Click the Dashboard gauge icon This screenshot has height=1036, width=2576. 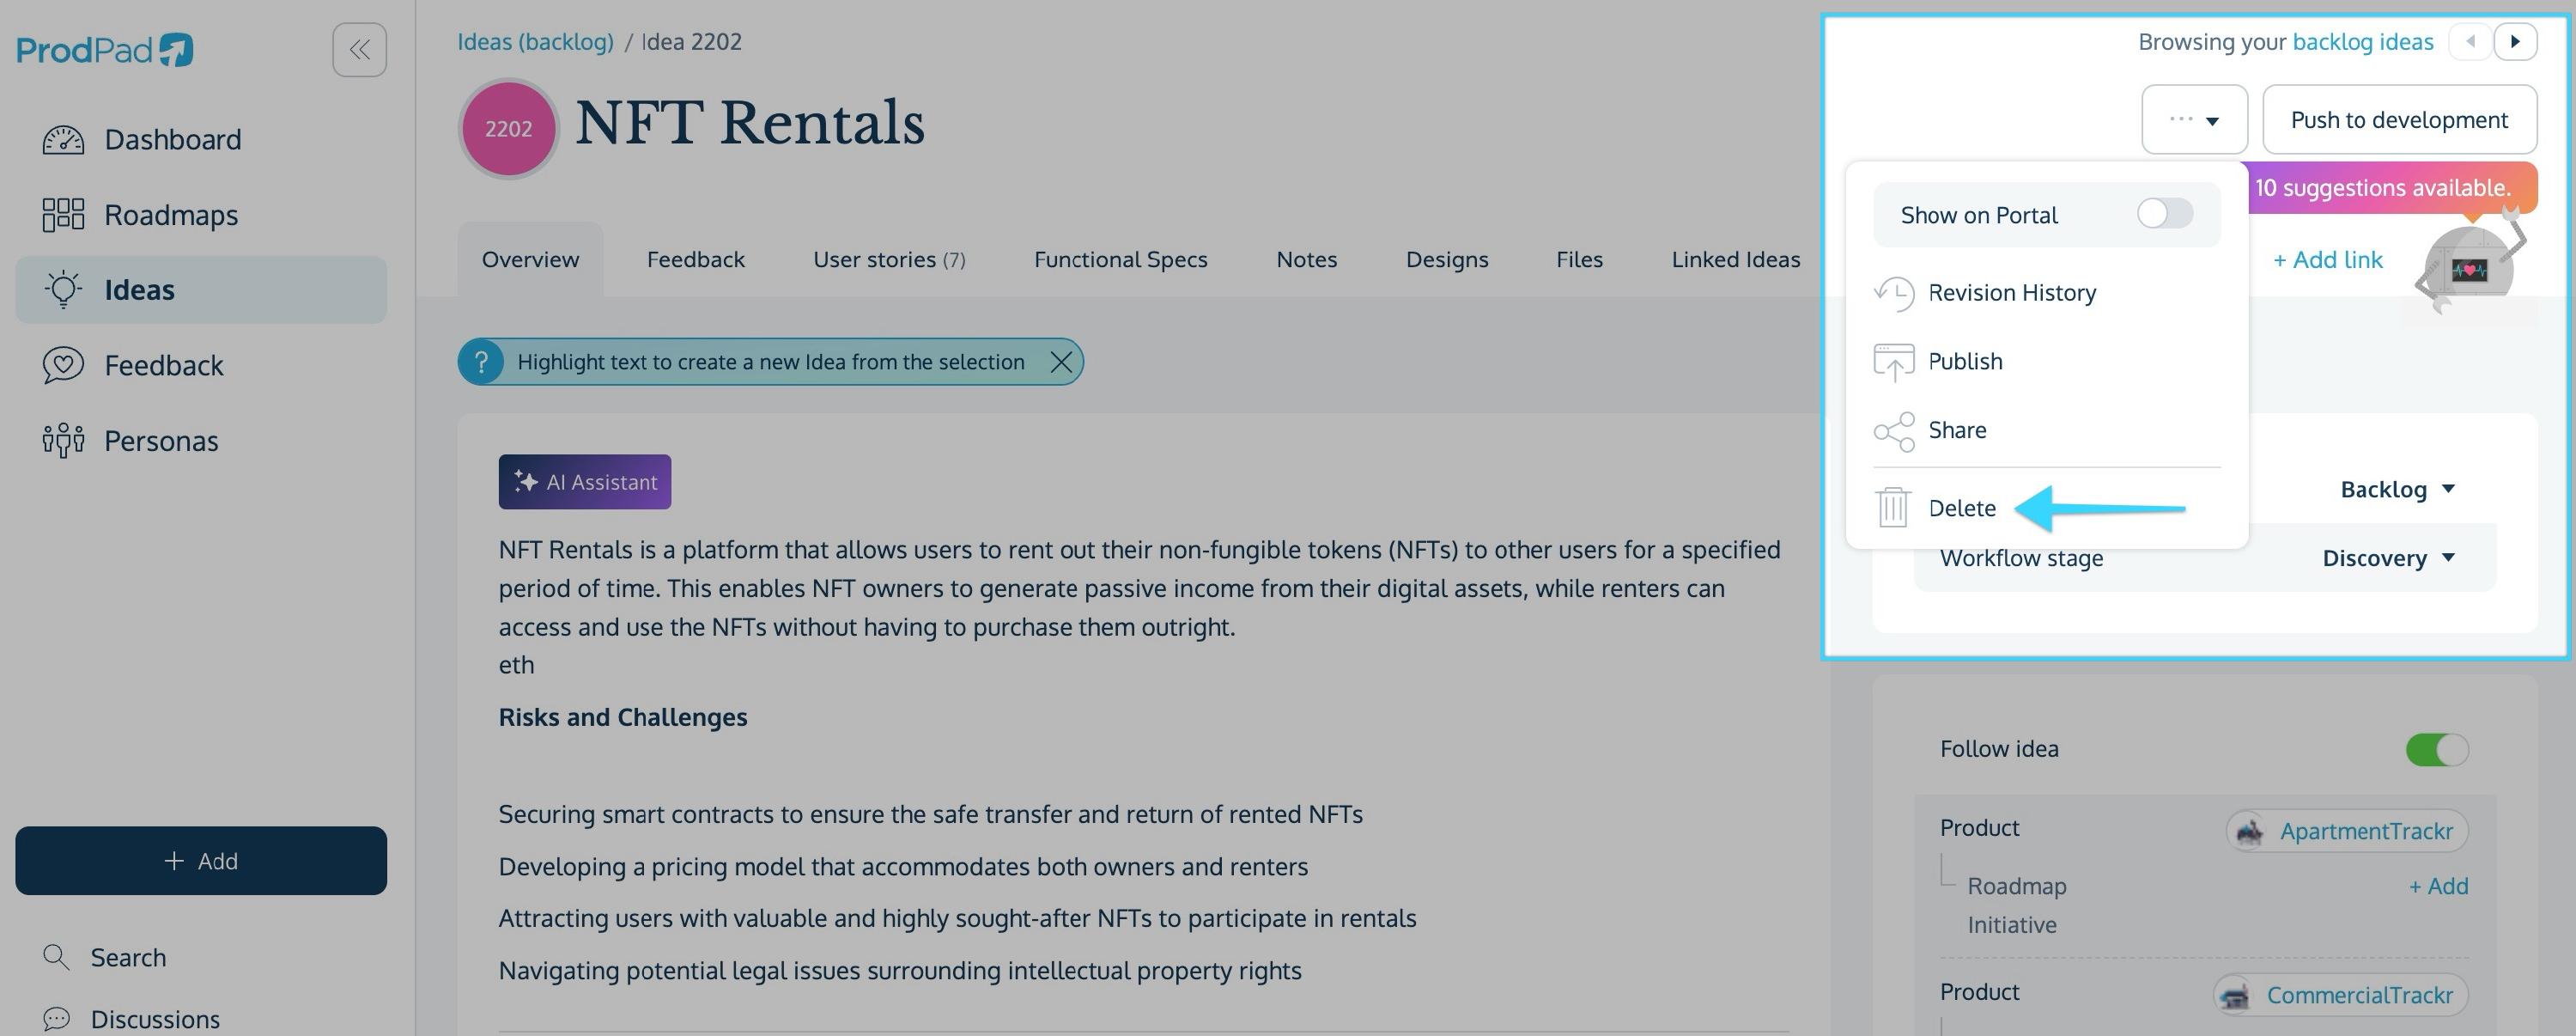point(63,139)
